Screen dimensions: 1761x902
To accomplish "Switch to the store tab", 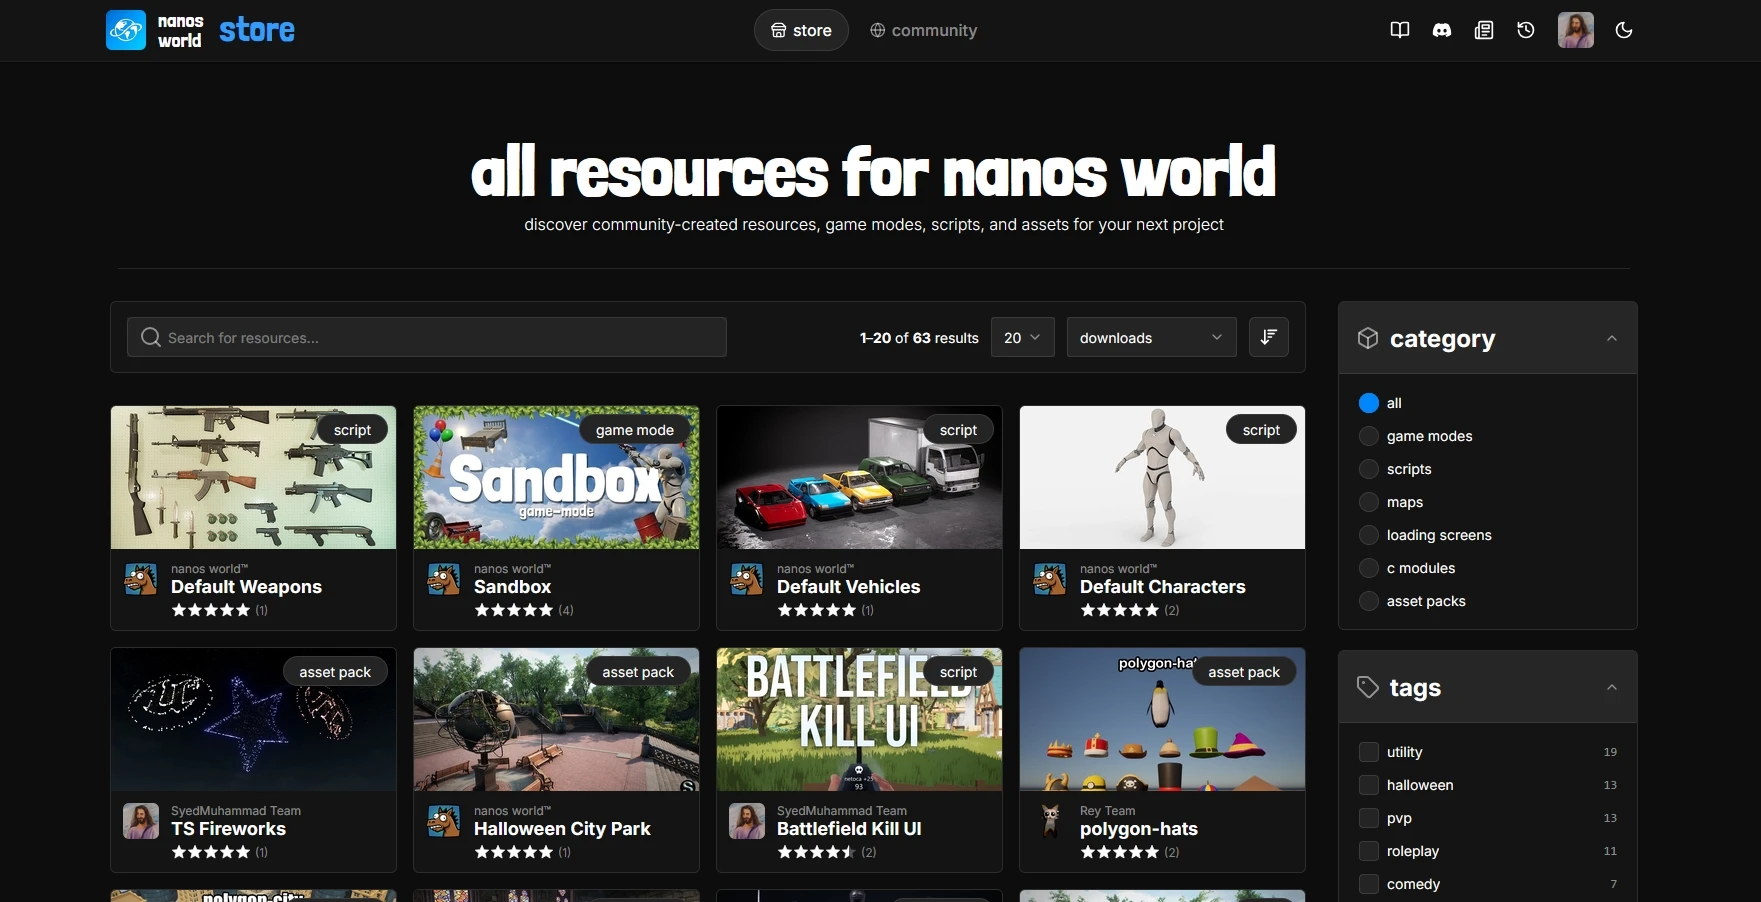I will pos(801,30).
